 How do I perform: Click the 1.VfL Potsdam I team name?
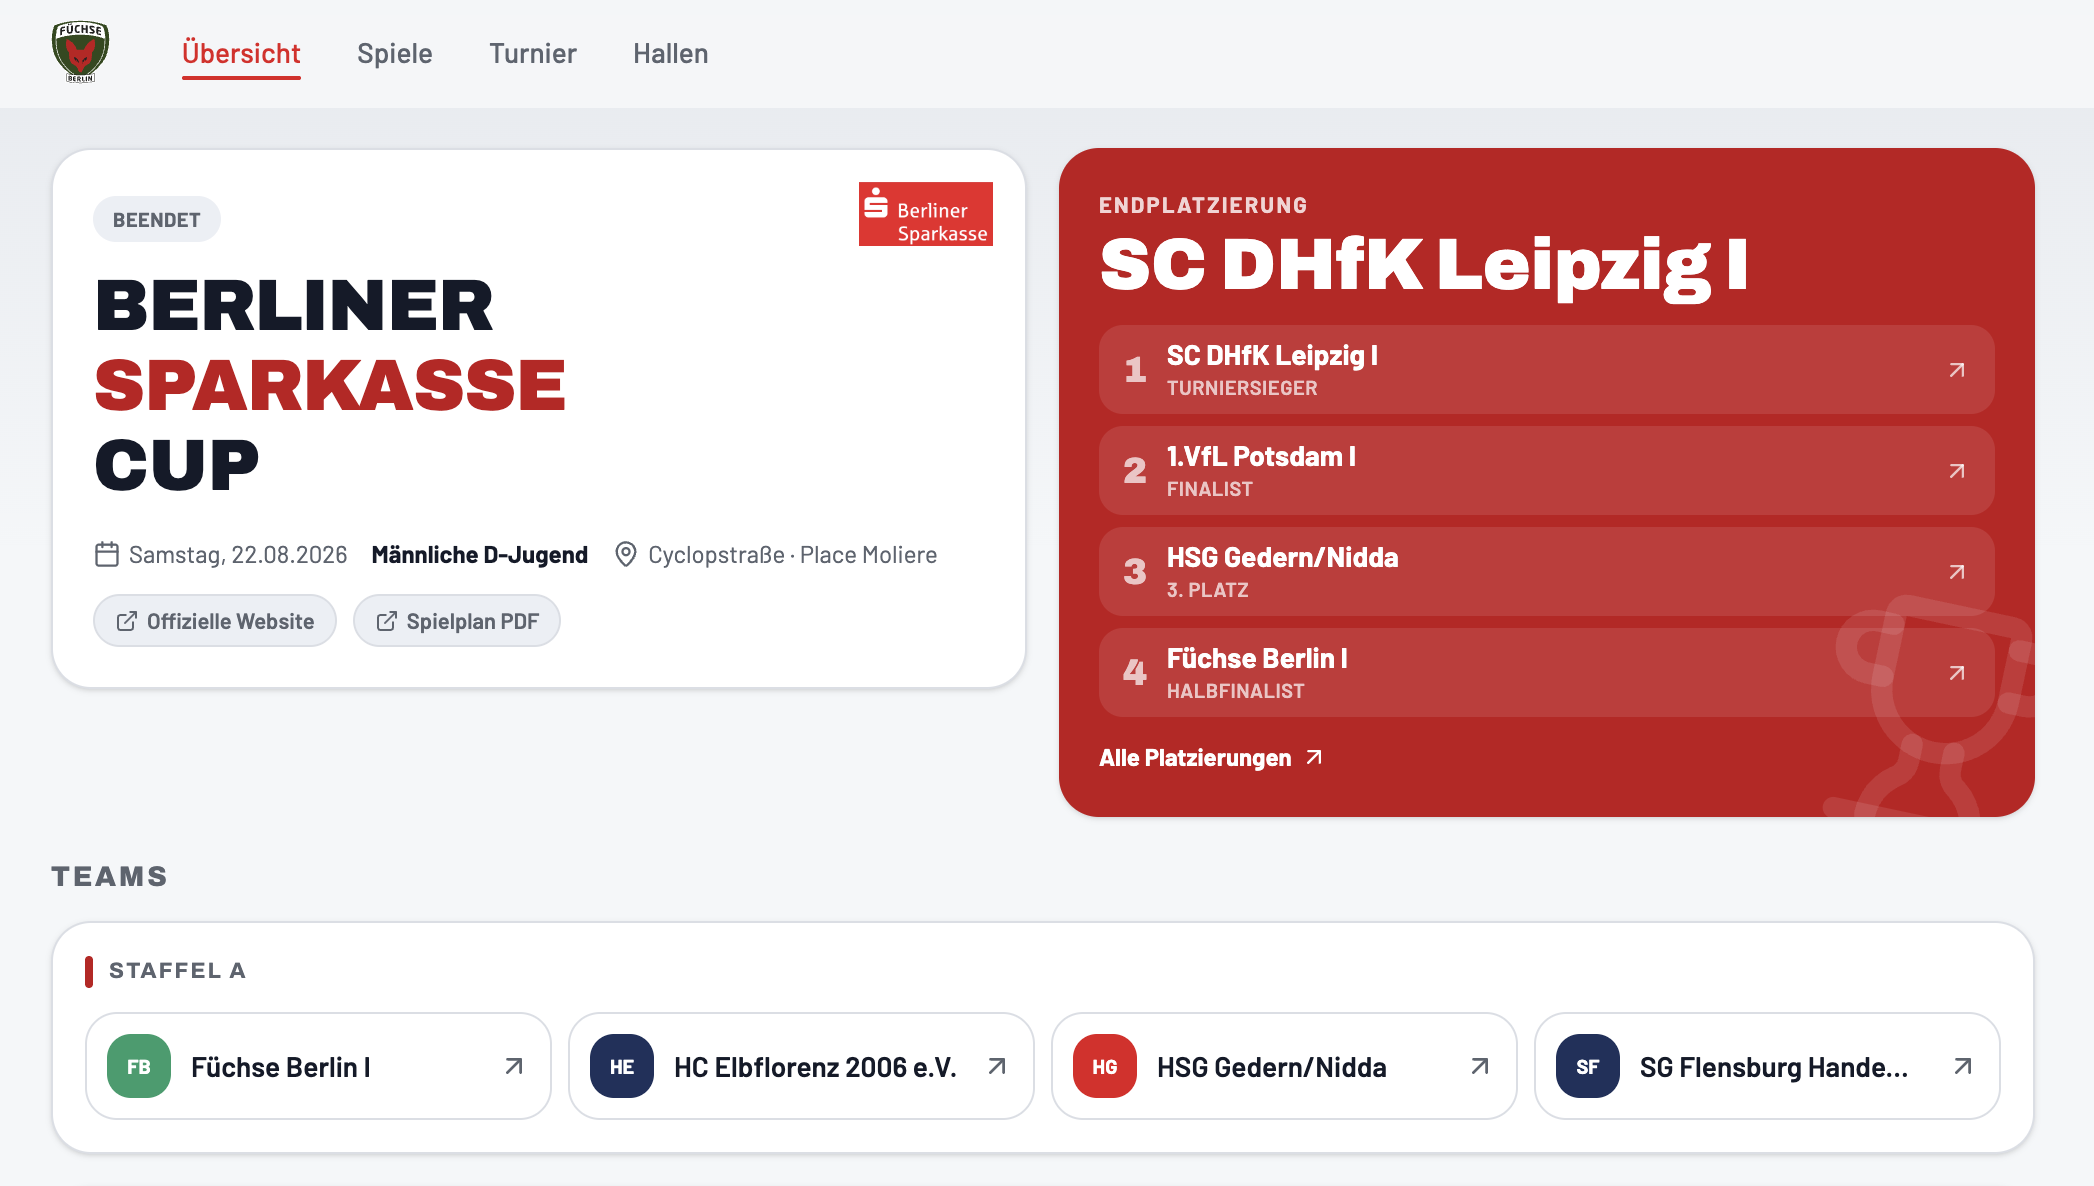pyautogui.click(x=1261, y=456)
